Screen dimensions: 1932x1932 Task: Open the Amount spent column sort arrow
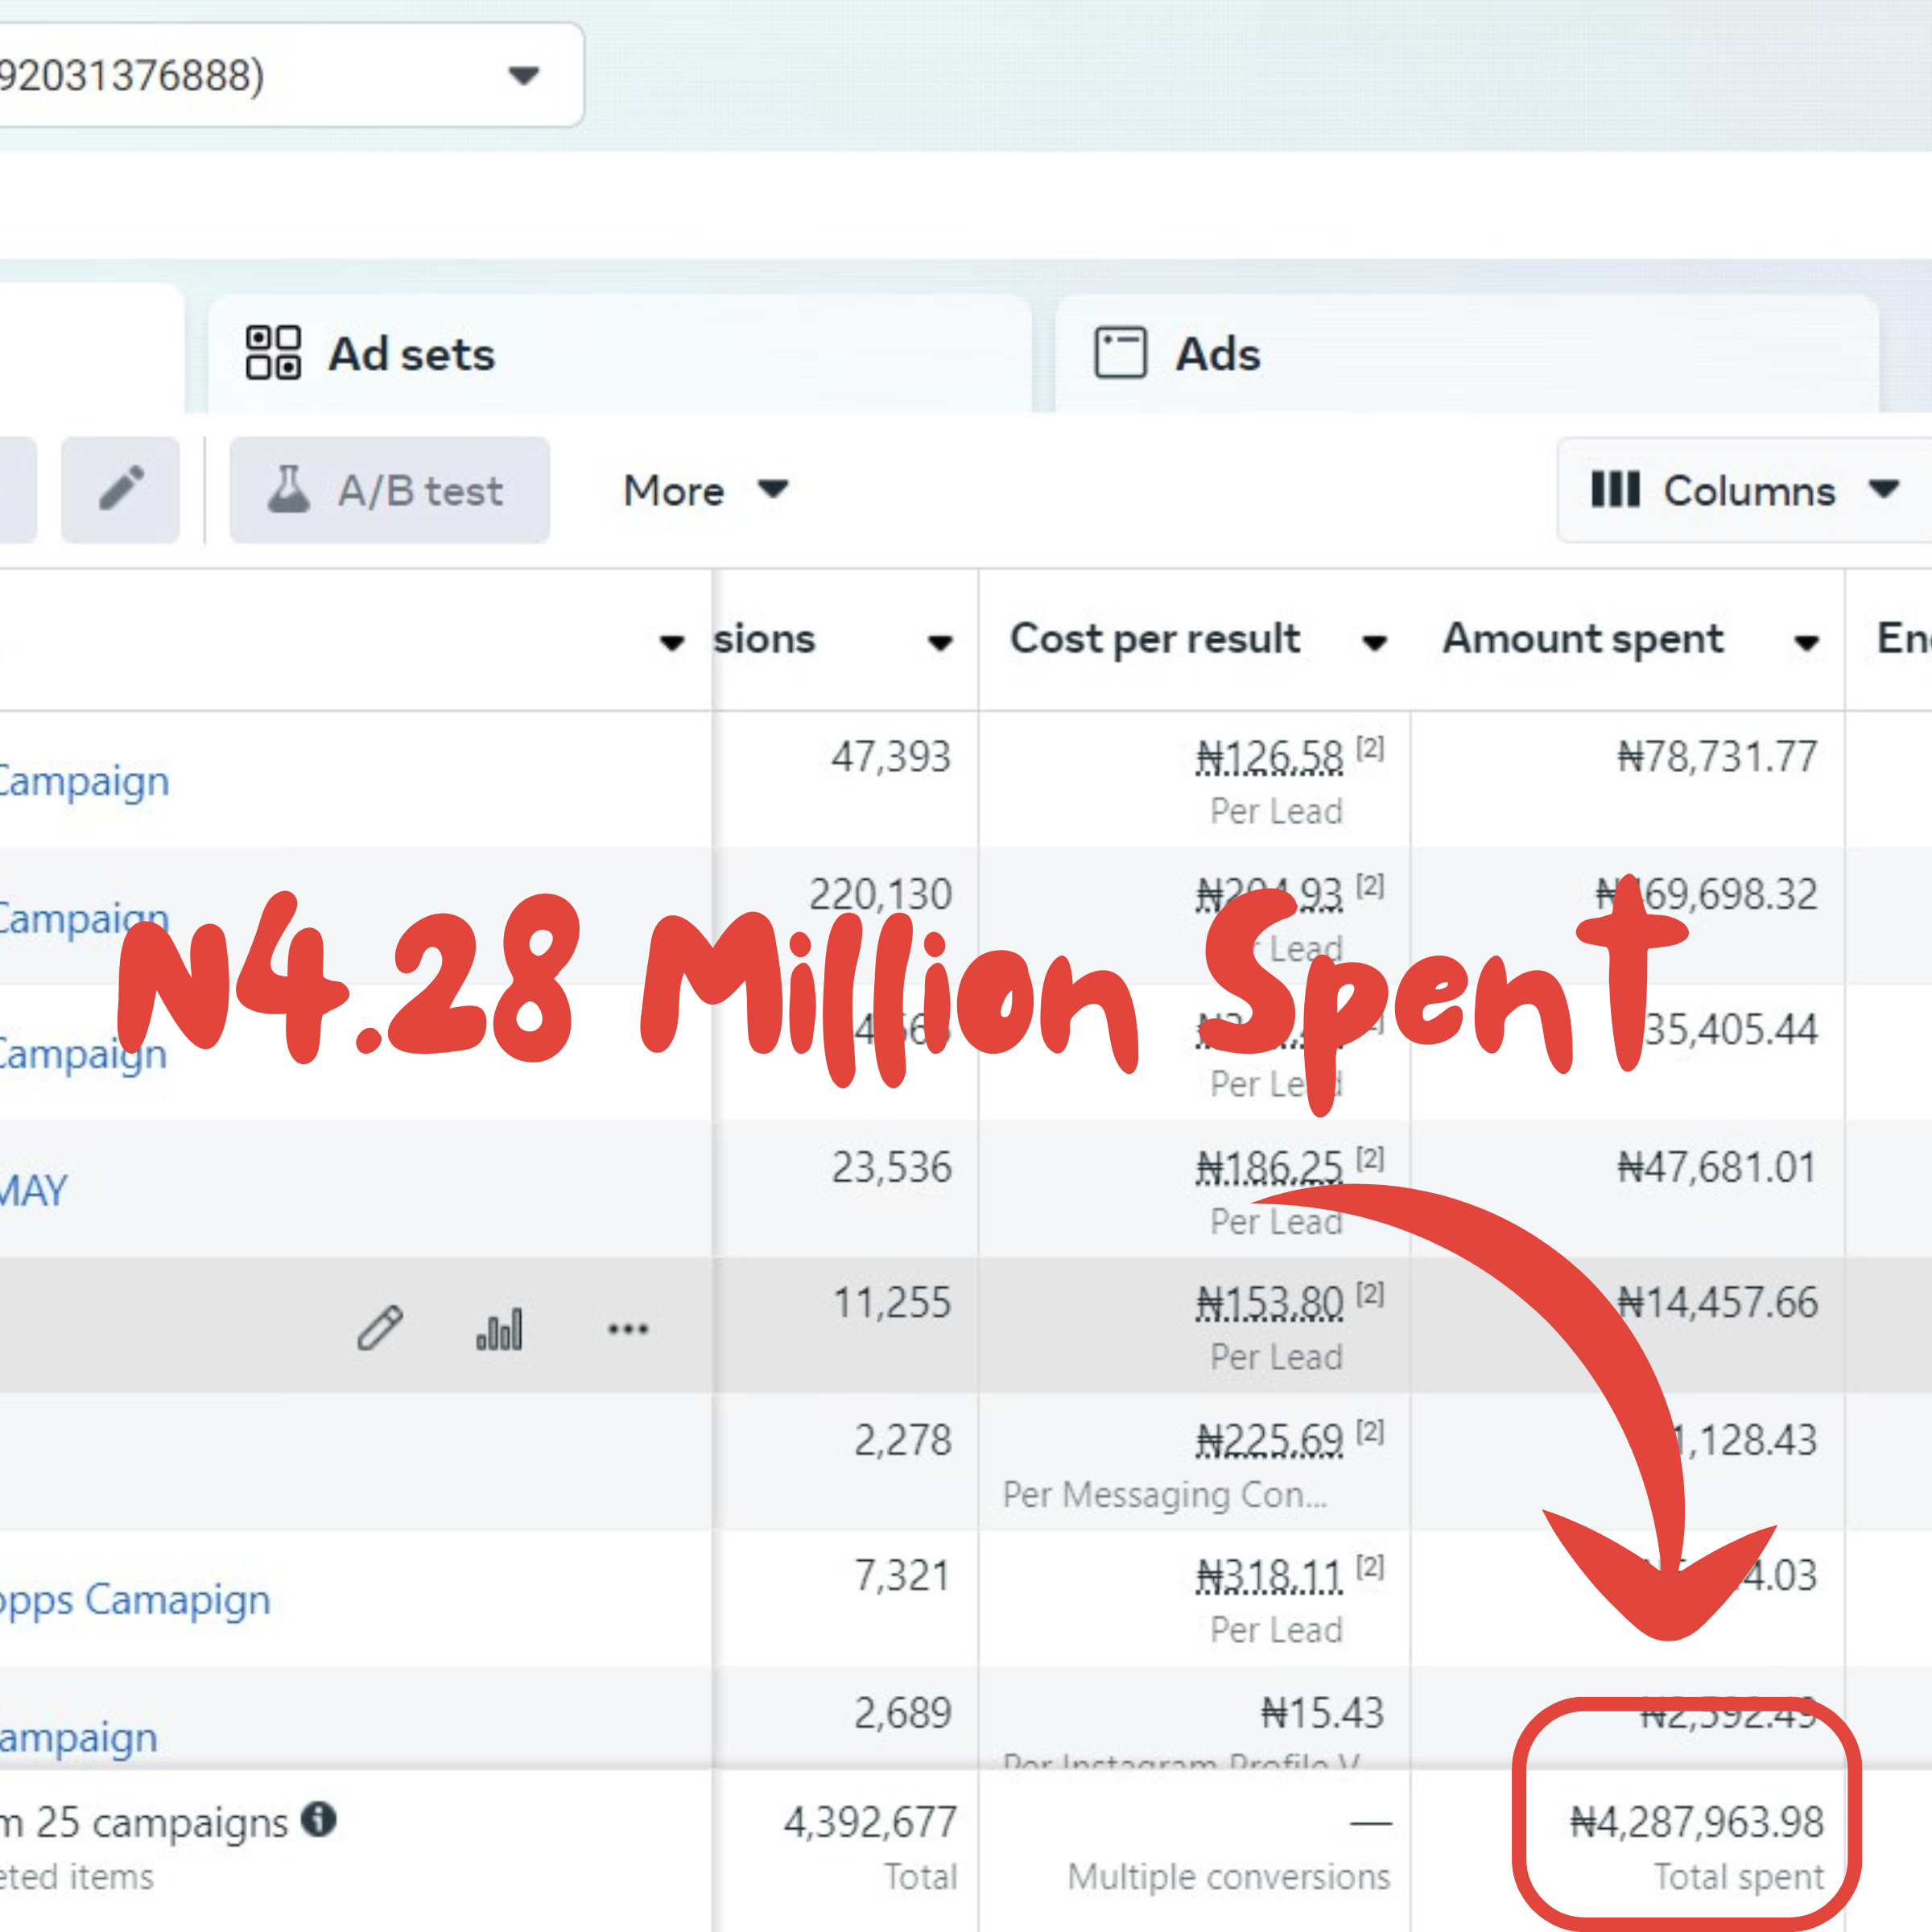[1806, 642]
